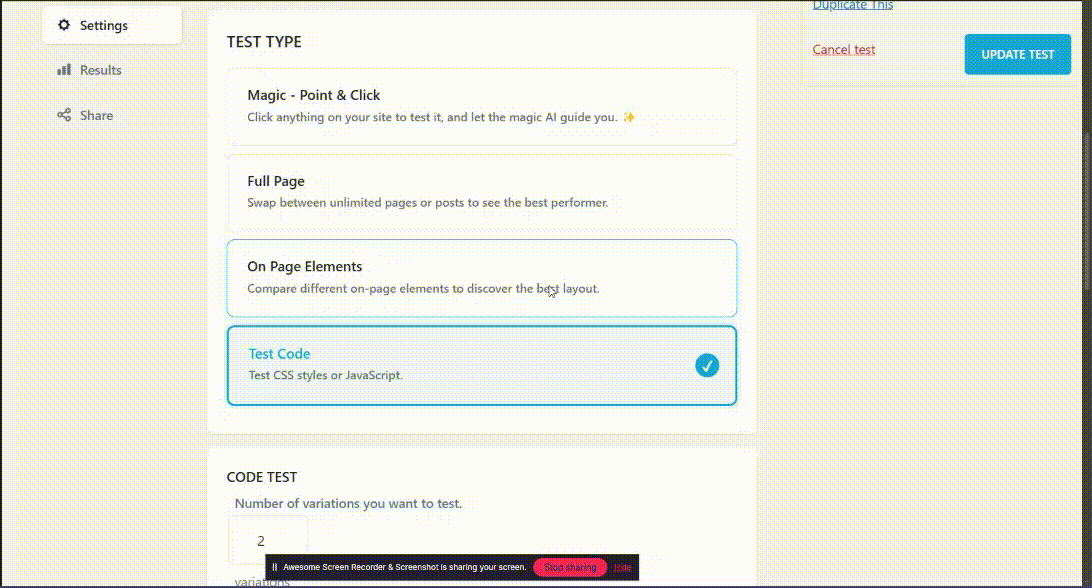1092x588 pixels.
Task: Open the Share section
Action: (x=96, y=115)
